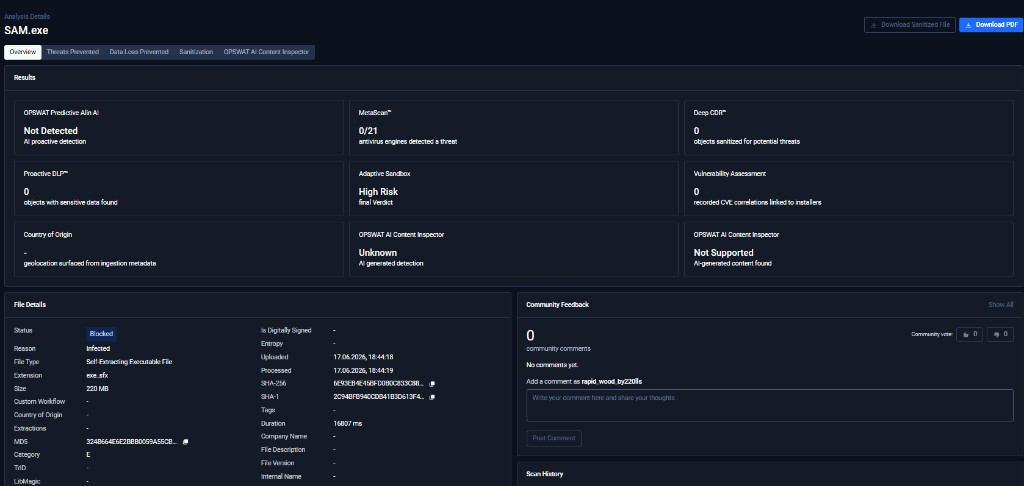This screenshot has height=486, width=1024.
Task: Click the Custom Workflow label
Action: coord(39,401)
